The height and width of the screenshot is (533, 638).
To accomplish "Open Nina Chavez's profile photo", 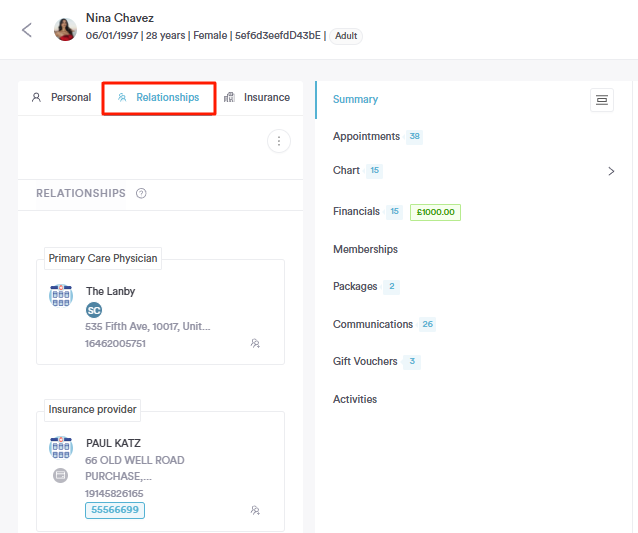I will pos(65,29).
